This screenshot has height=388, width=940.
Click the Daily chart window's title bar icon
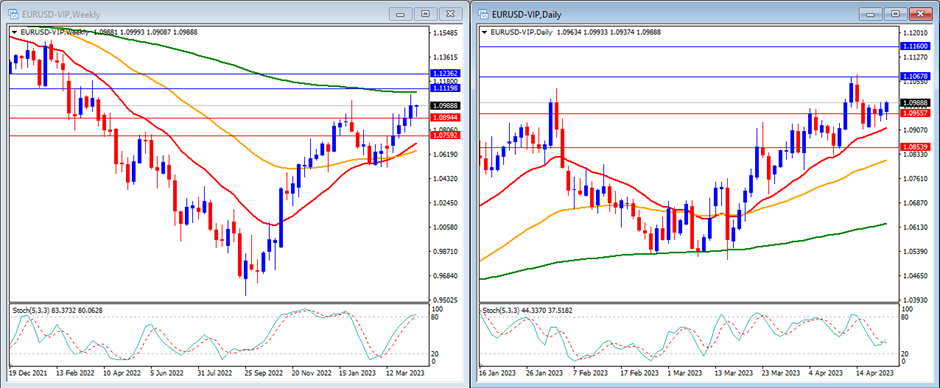pyautogui.click(x=483, y=13)
